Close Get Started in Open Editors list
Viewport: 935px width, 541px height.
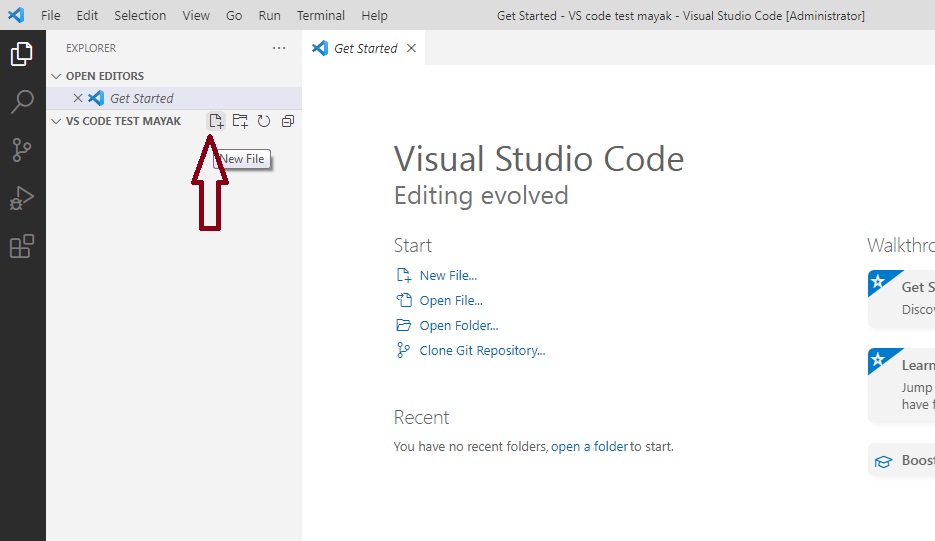[78, 98]
